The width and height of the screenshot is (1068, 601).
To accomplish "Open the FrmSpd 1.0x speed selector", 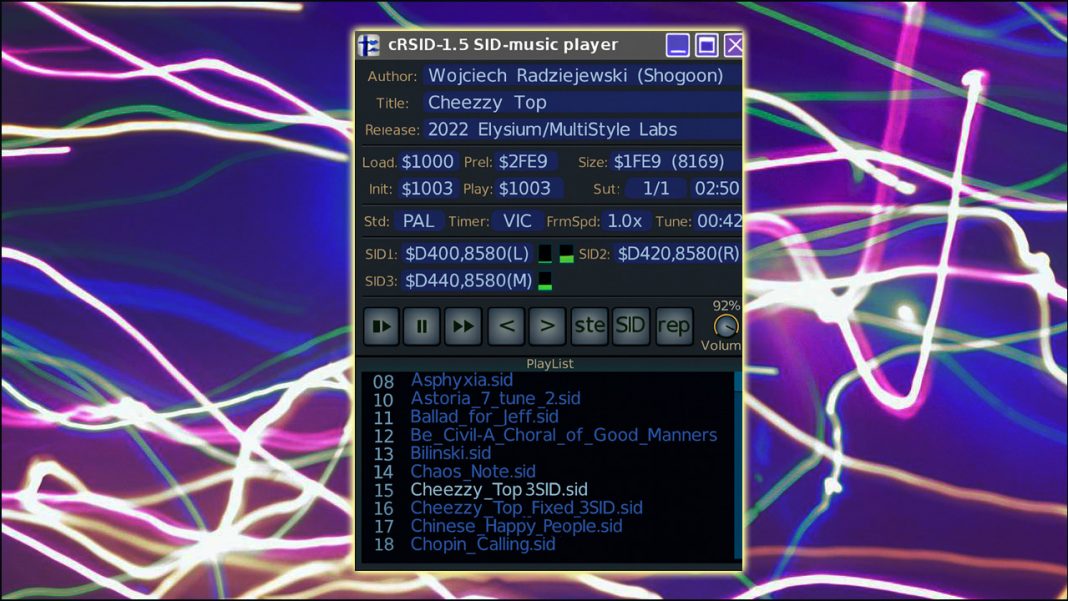I will pos(625,221).
